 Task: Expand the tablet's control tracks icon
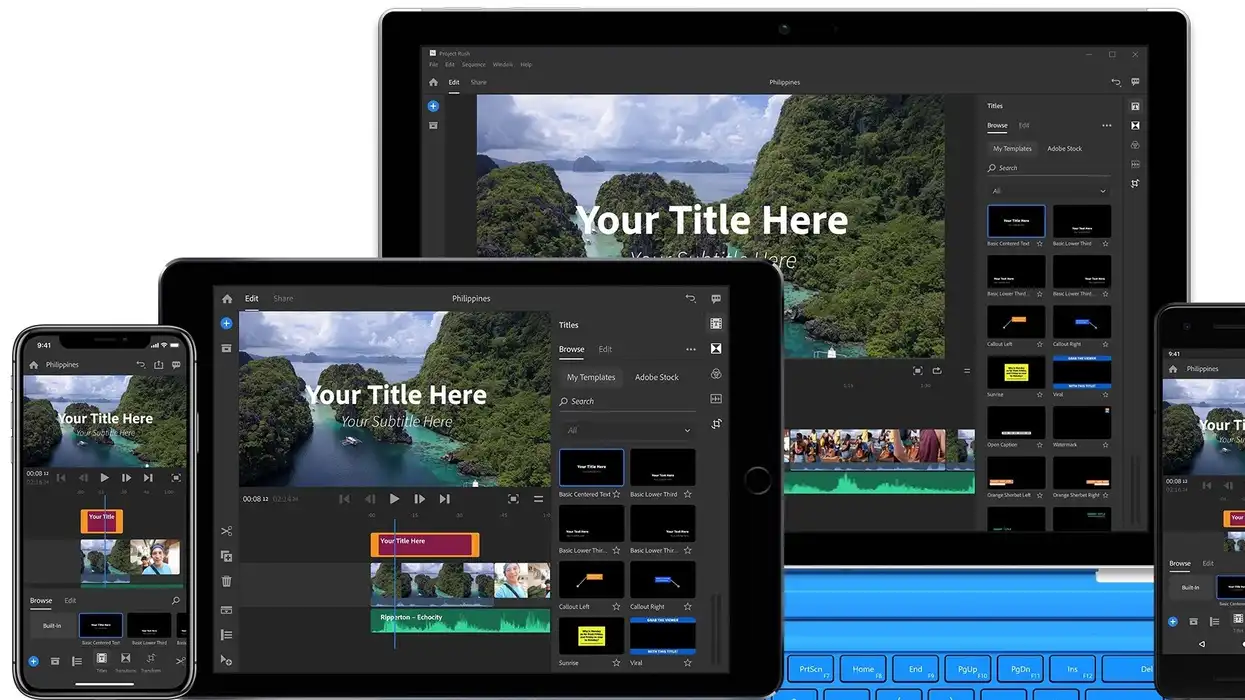pyautogui.click(x=226, y=634)
